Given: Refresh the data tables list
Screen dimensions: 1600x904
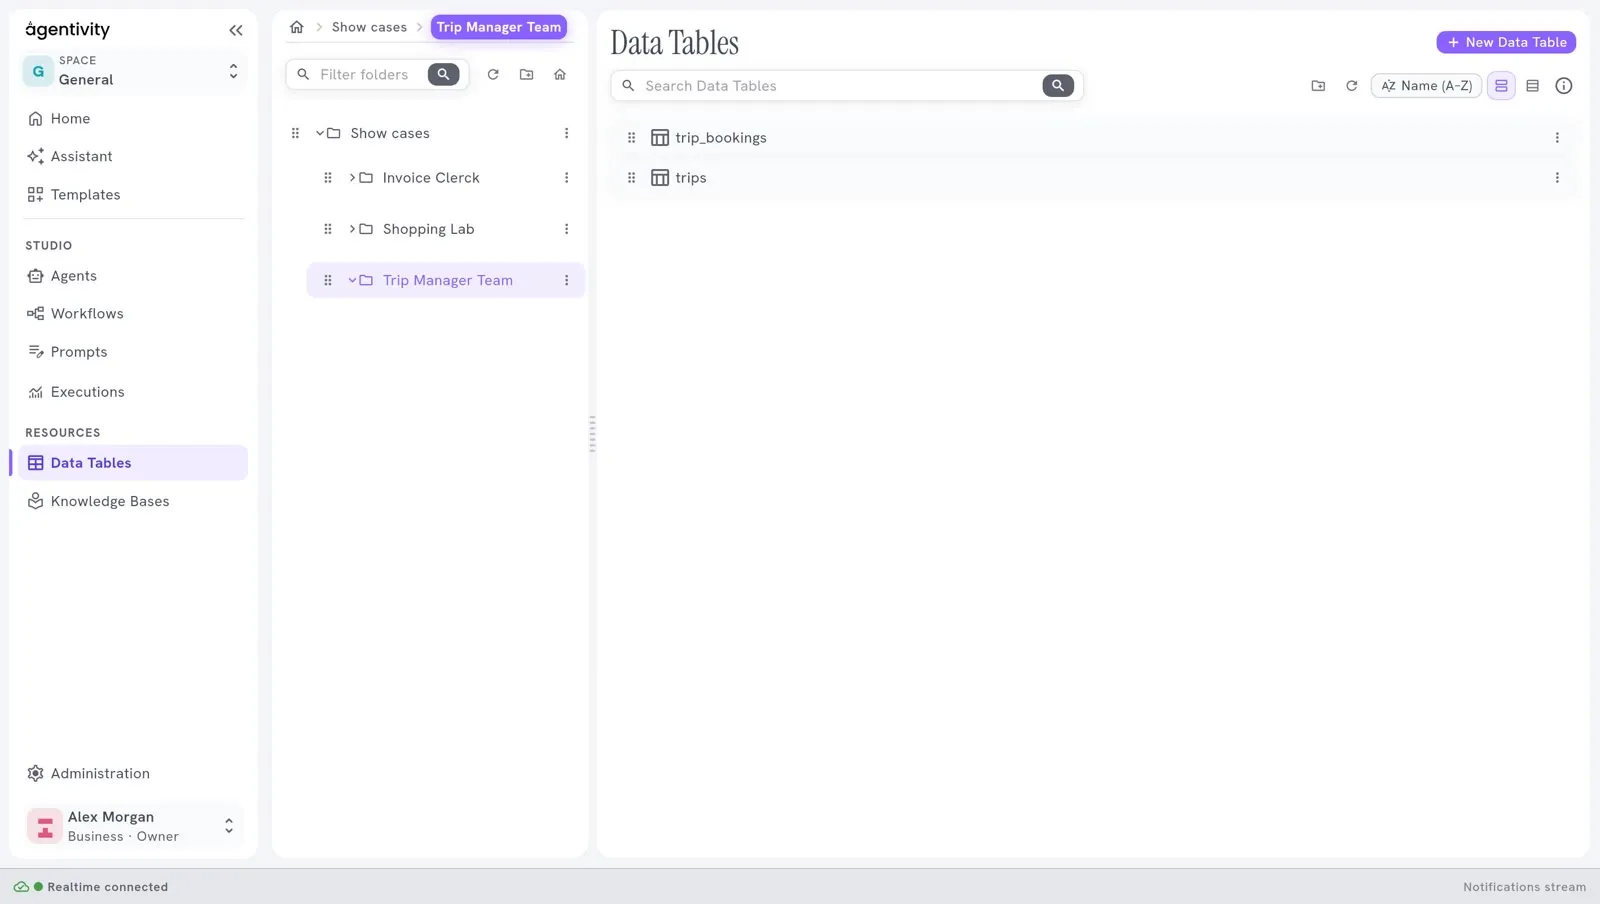Looking at the screenshot, I should (1352, 86).
